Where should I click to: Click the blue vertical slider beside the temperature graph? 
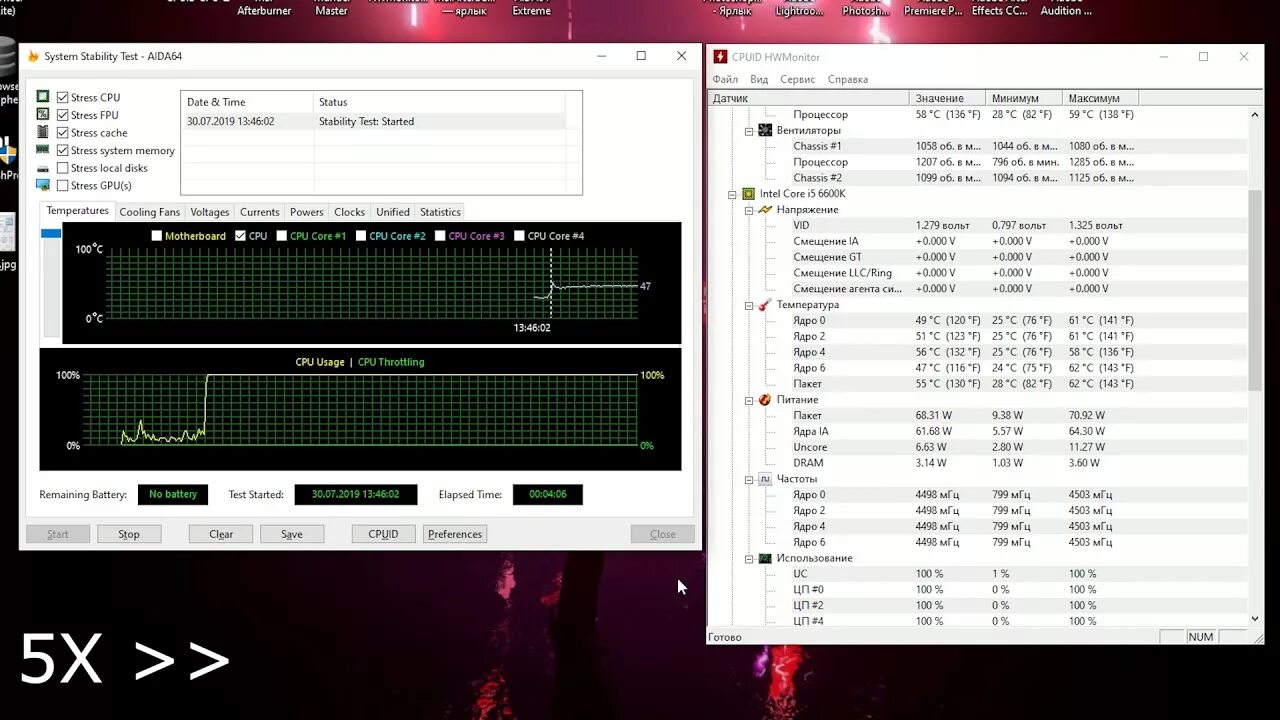[51, 233]
